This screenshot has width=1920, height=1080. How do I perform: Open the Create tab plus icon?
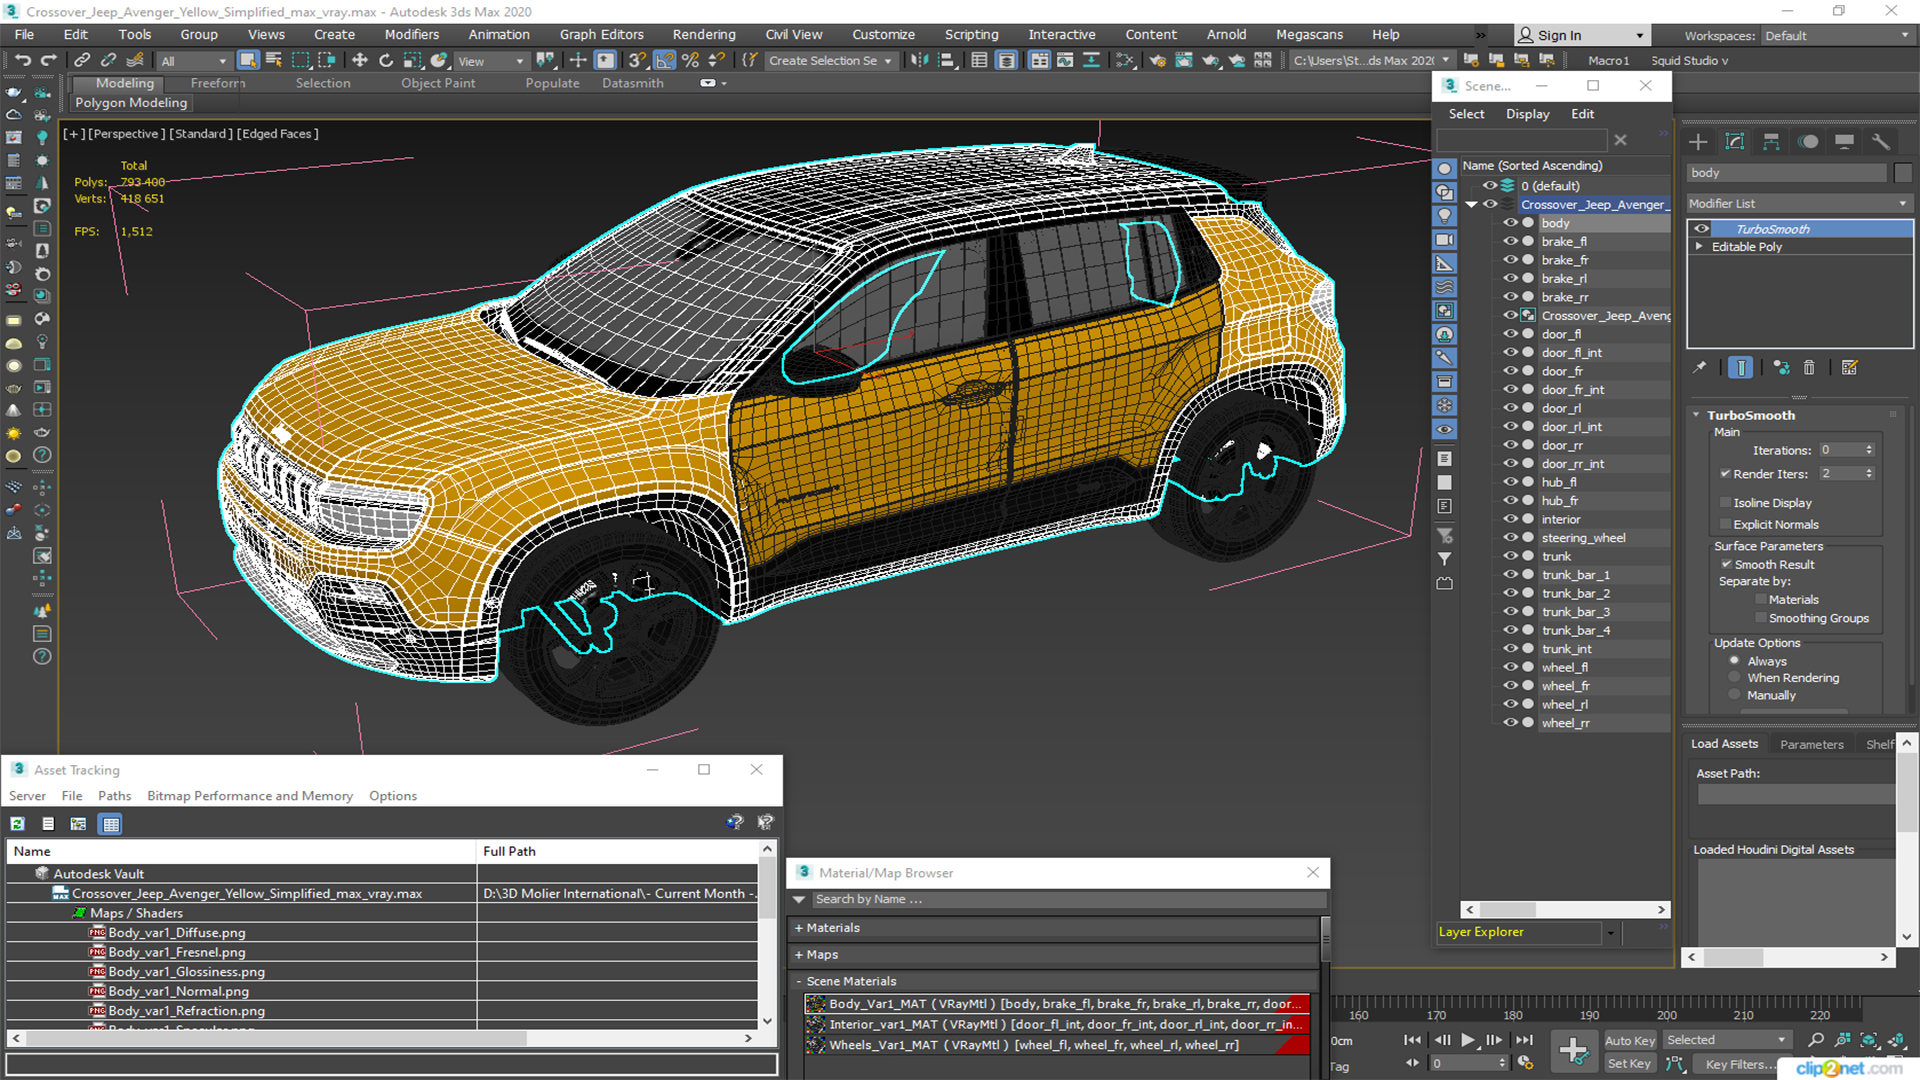[x=1698, y=142]
